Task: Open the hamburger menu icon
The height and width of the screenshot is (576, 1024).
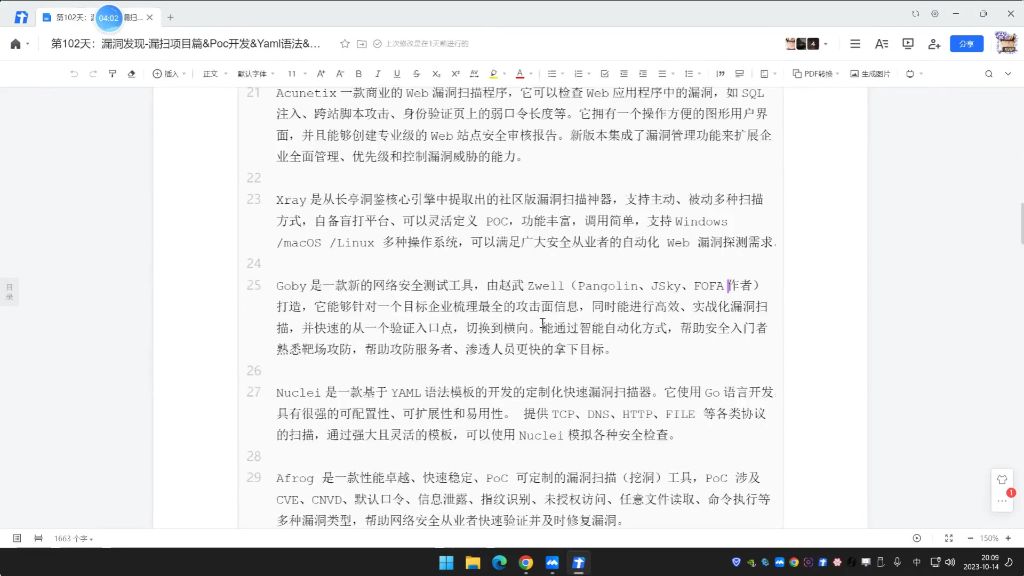Action: pos(855,44)
